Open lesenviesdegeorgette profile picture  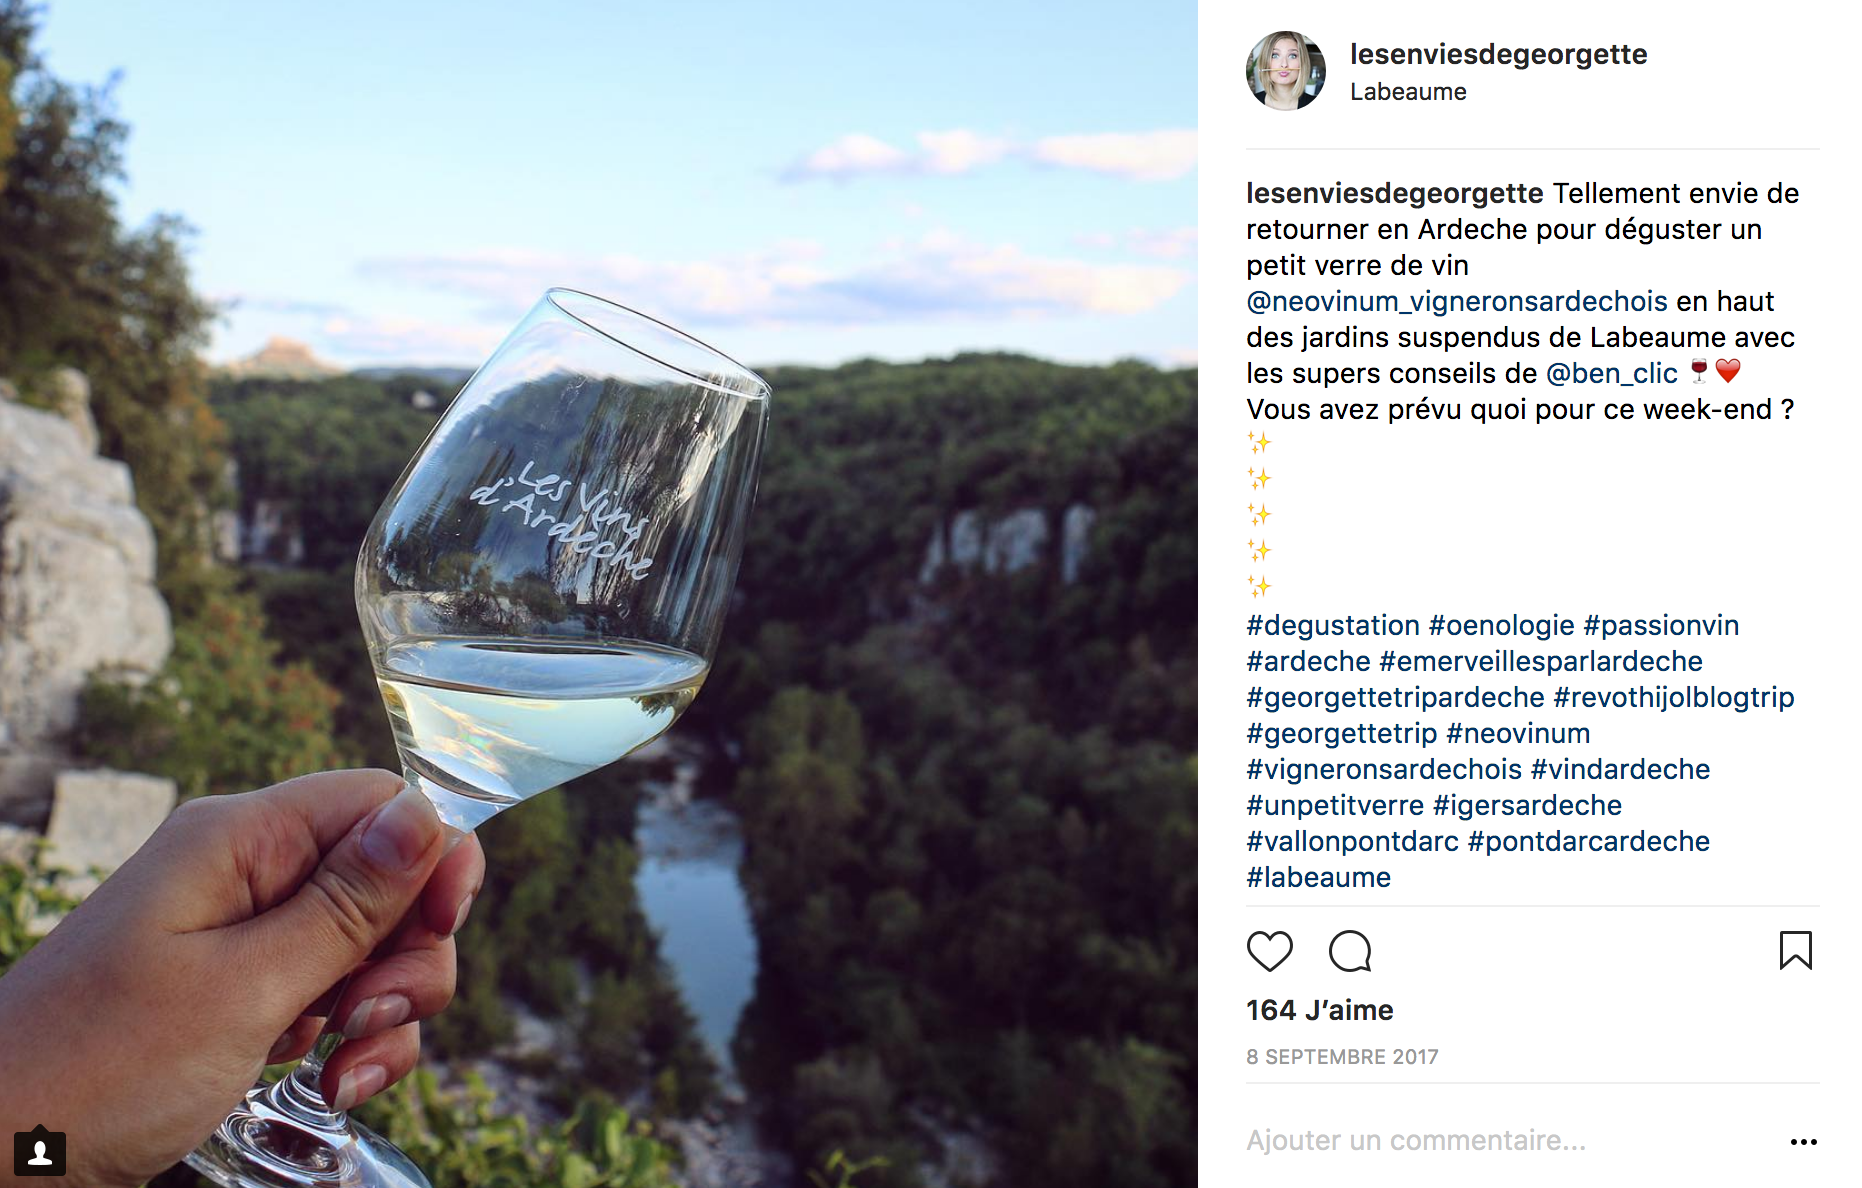pyautogui.click(x=1286, y=71)
